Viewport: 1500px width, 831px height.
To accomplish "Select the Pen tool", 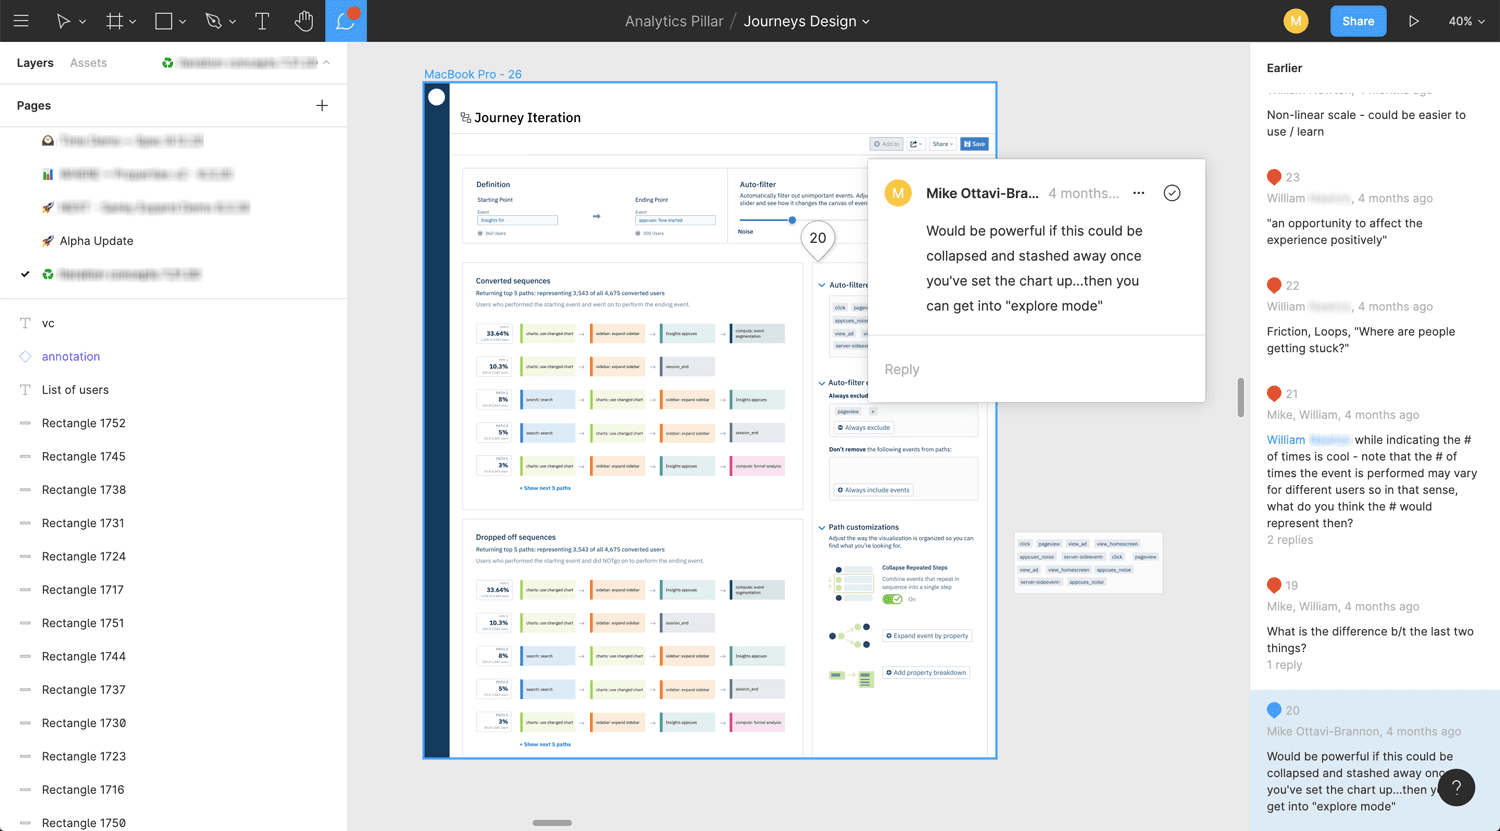I will click(x=213, y=21).
